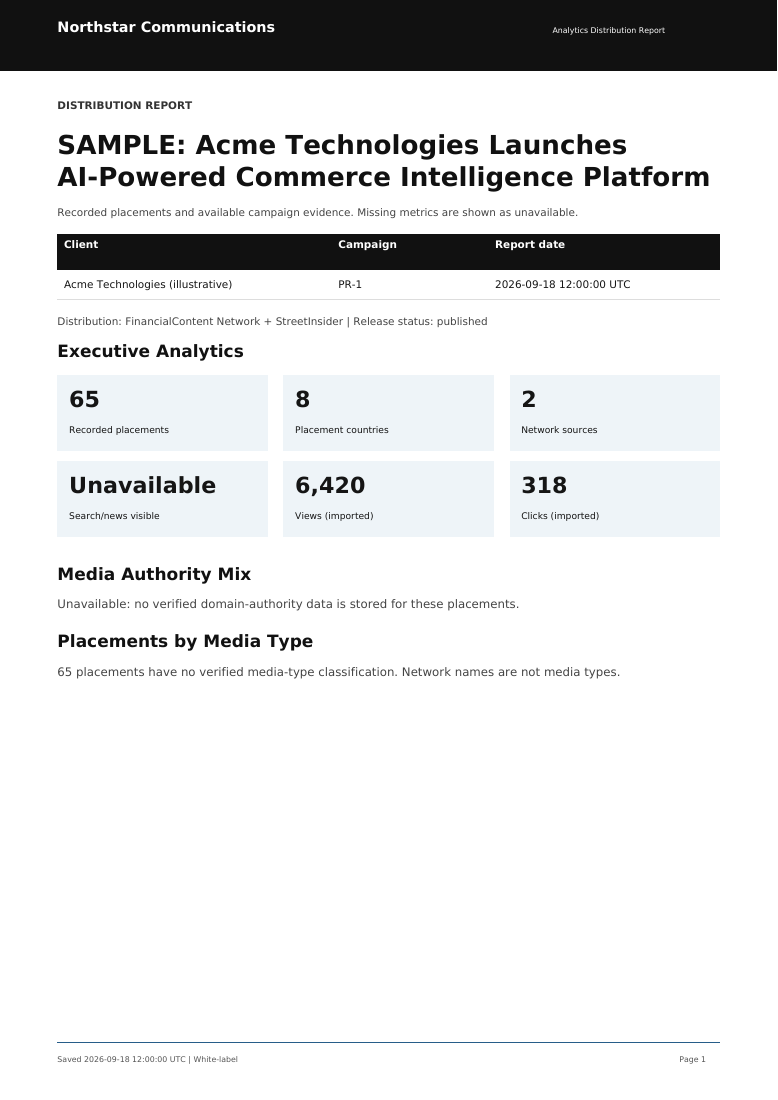The height and width of the screenshot is (1100, 778).
Task: Click the 2026-09-18 report date cell
Action: [x=563, y=284]
